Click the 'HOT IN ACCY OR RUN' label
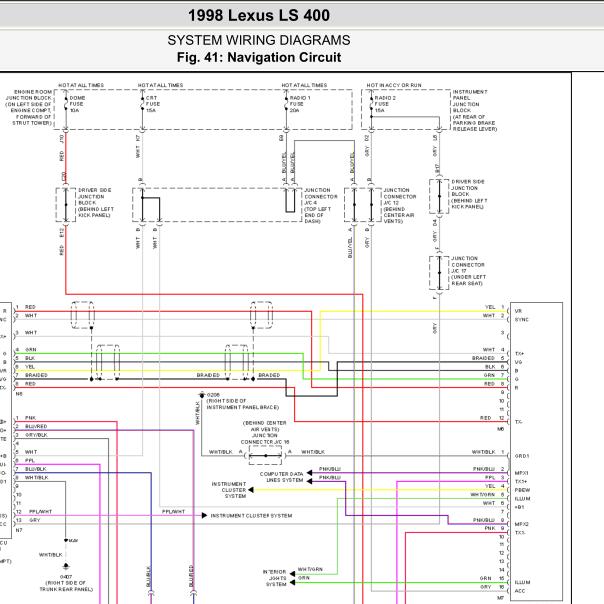The width and height of the screenshot is (604, 604). [394, 85]
